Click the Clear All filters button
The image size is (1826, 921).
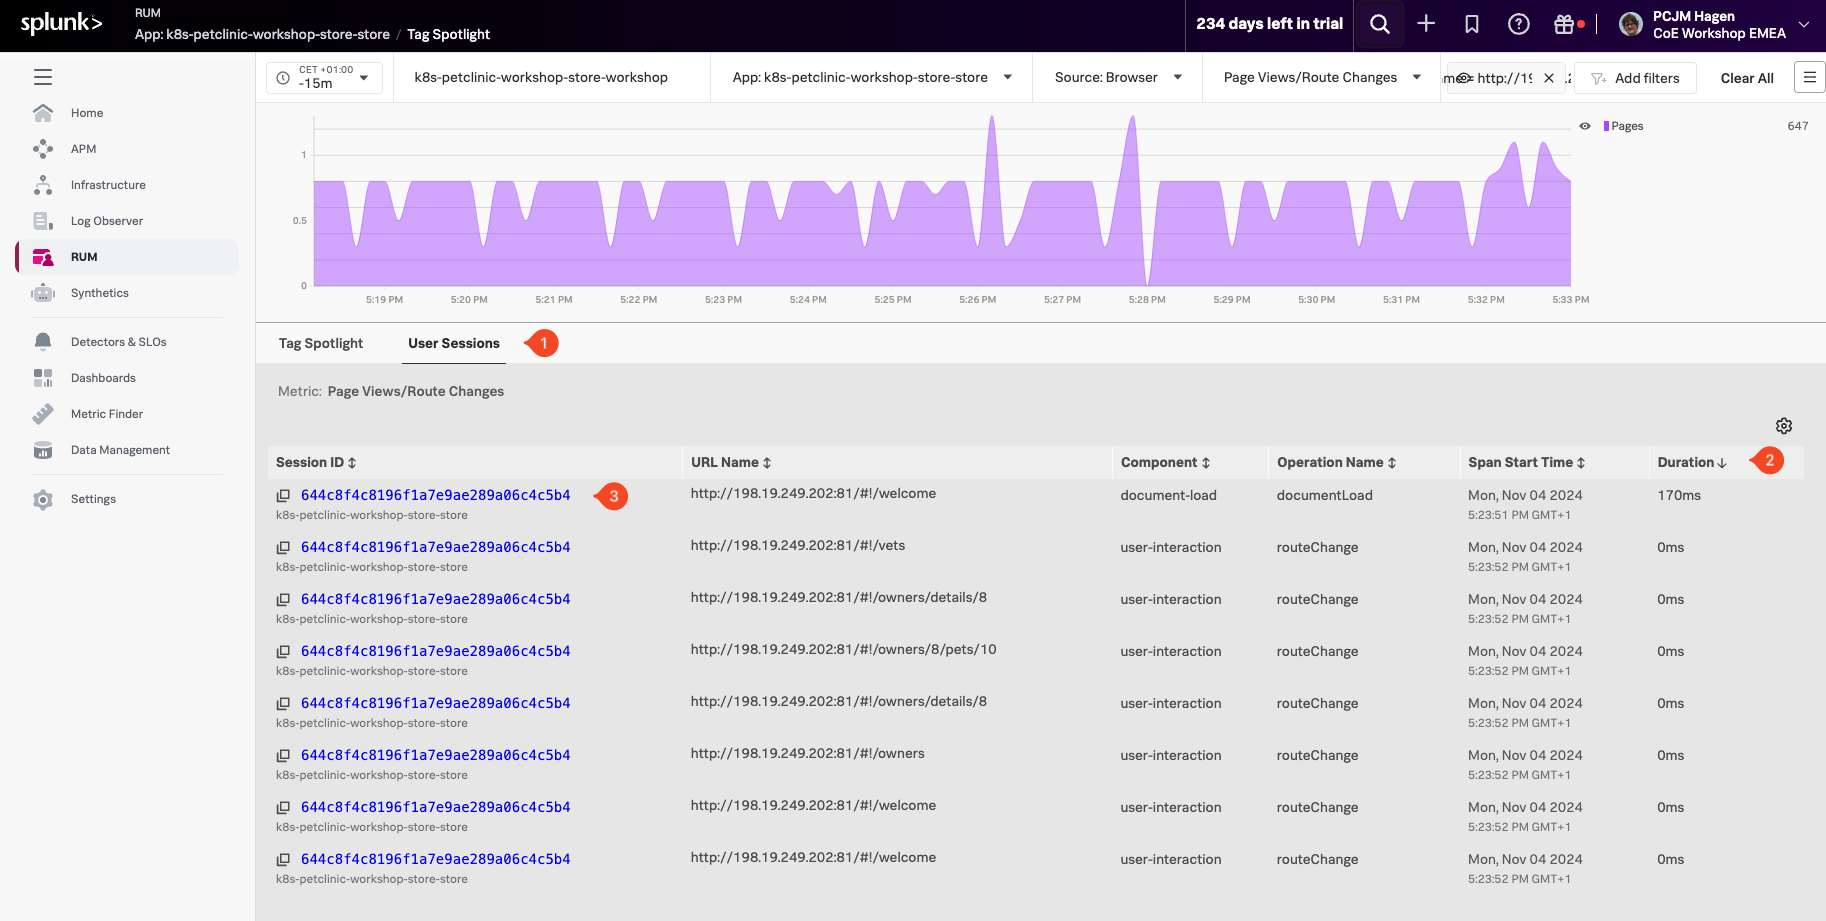point(1746,78)
